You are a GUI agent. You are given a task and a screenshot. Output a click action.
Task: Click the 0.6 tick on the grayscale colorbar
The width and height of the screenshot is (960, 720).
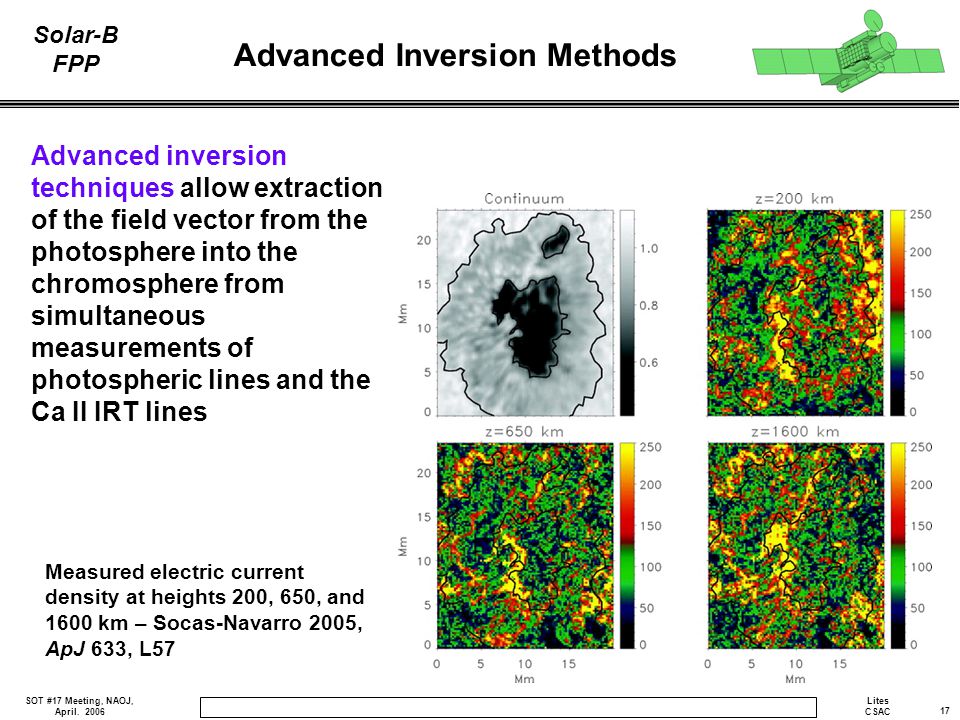point(649,362)
